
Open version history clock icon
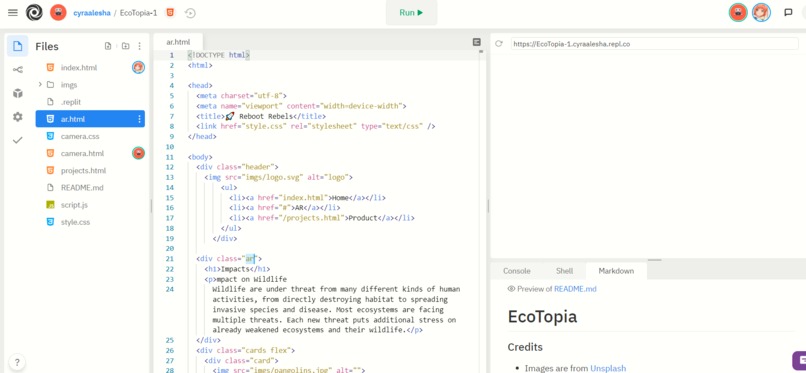[x=190, y=13]
